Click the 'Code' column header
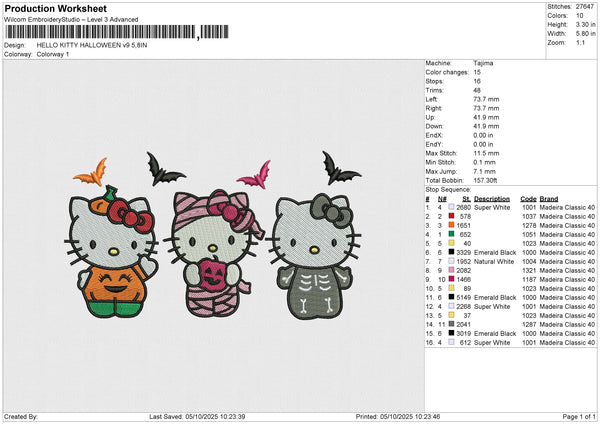 coord(528,199)
